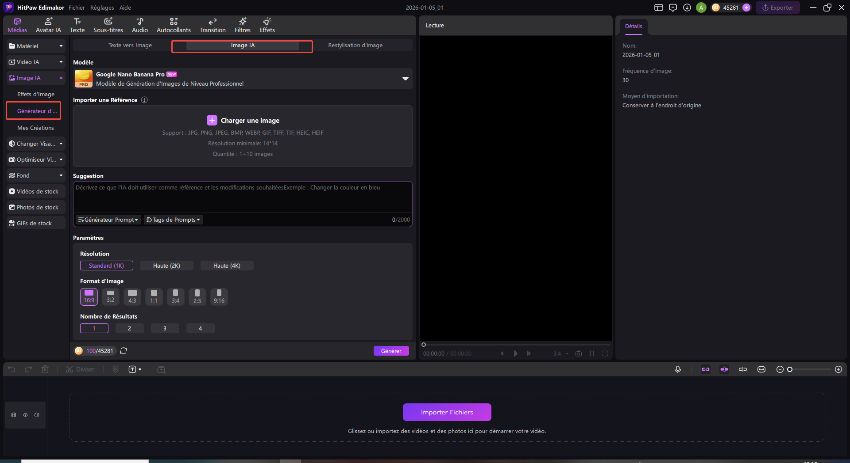Set number of results to 4
850x463 pixels.
pyautogui.click(x=199, y=328)
